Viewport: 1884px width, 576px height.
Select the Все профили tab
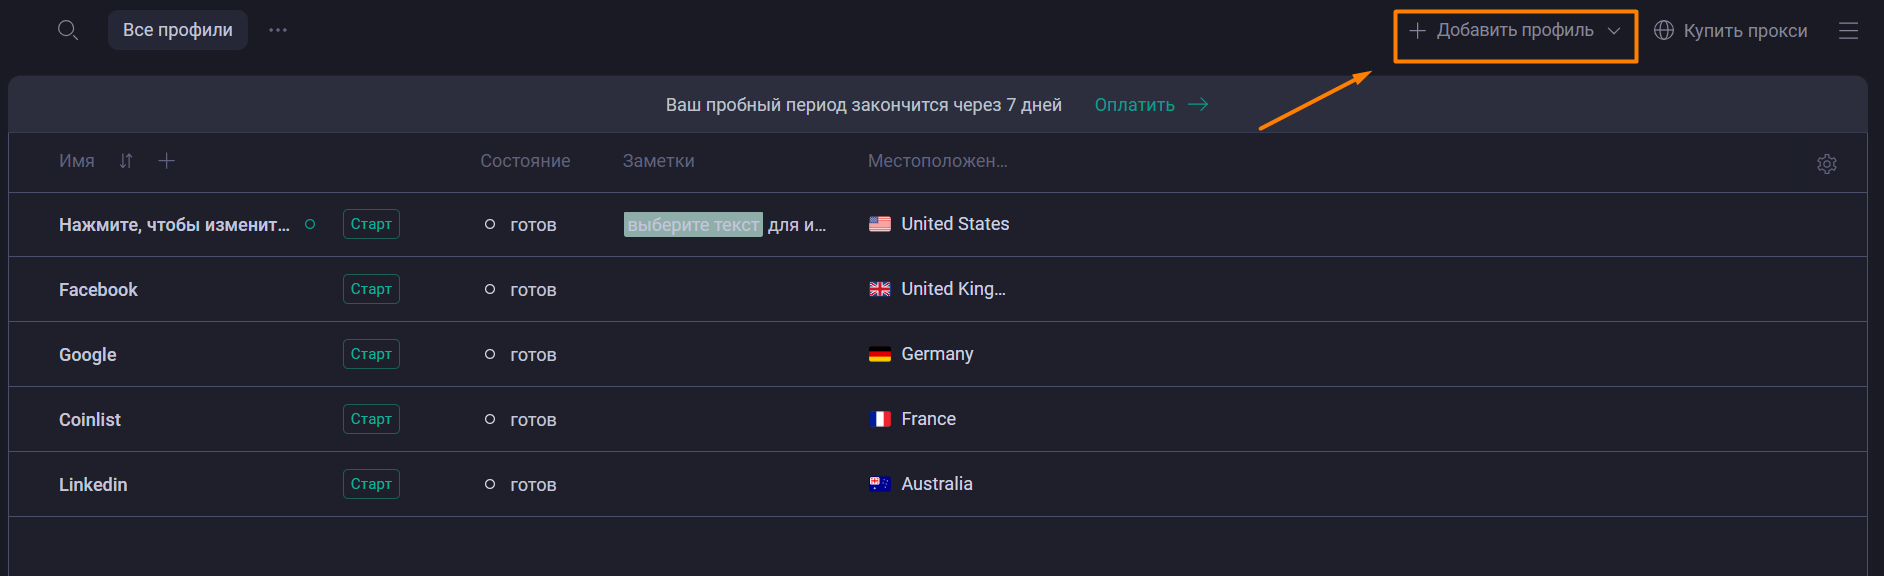click(x=178, y=30)
